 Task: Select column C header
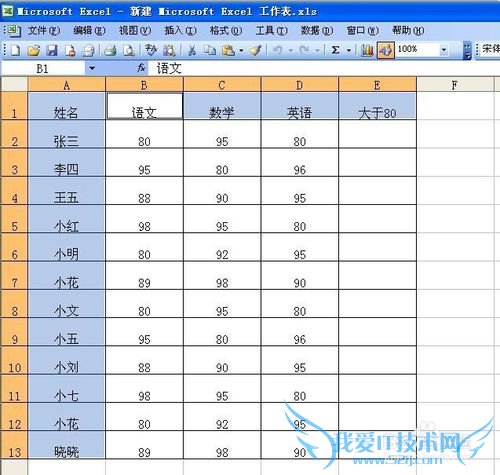tap(222, 85)
